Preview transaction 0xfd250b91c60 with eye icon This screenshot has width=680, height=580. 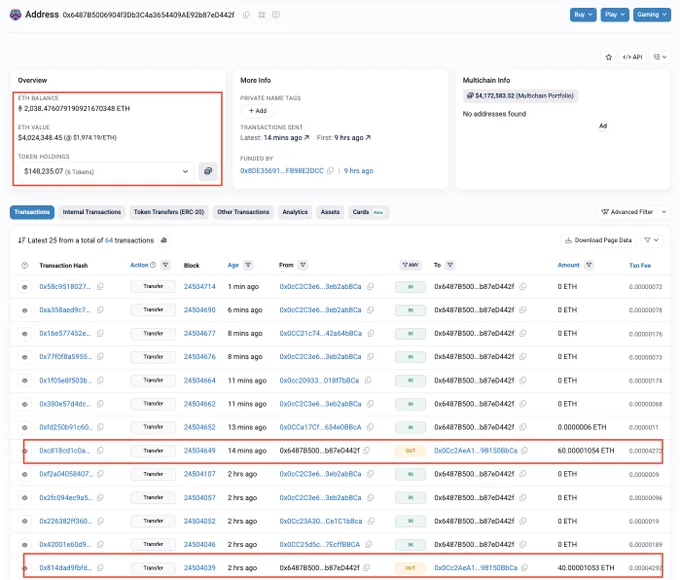point(25,427)
